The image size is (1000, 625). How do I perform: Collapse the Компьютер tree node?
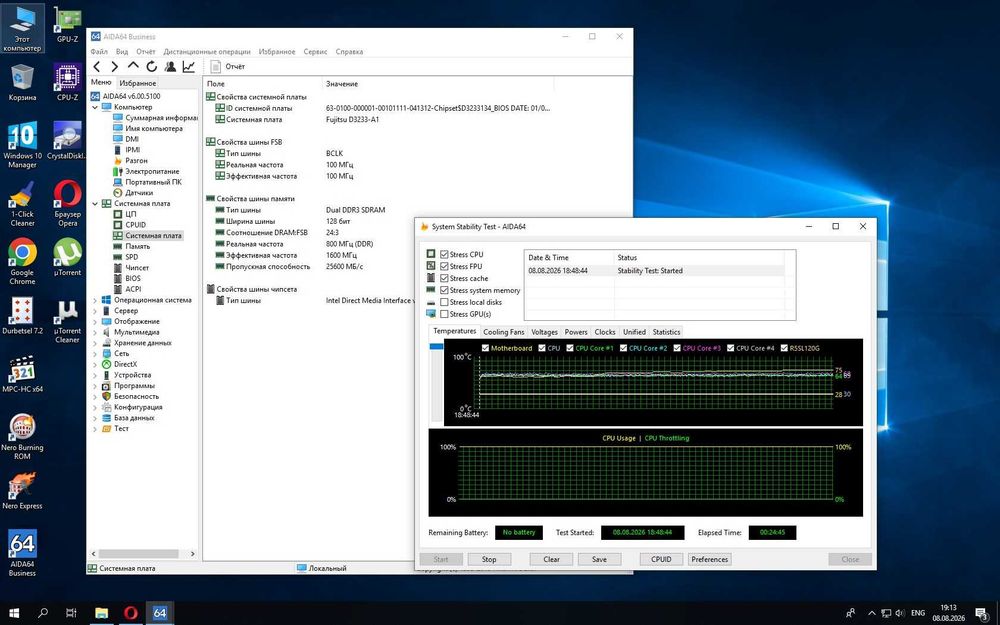point(95,107)
